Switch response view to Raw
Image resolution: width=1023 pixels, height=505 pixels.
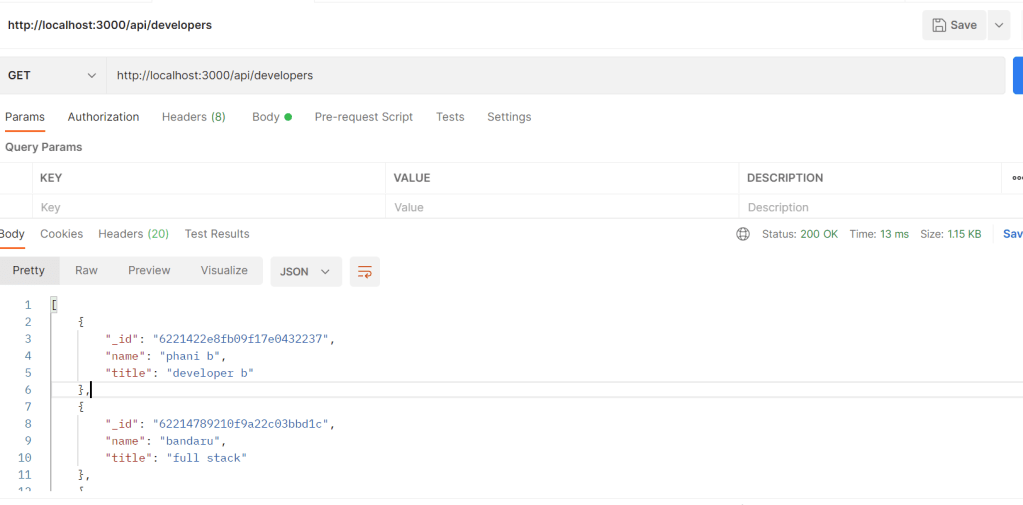[86, 271]
